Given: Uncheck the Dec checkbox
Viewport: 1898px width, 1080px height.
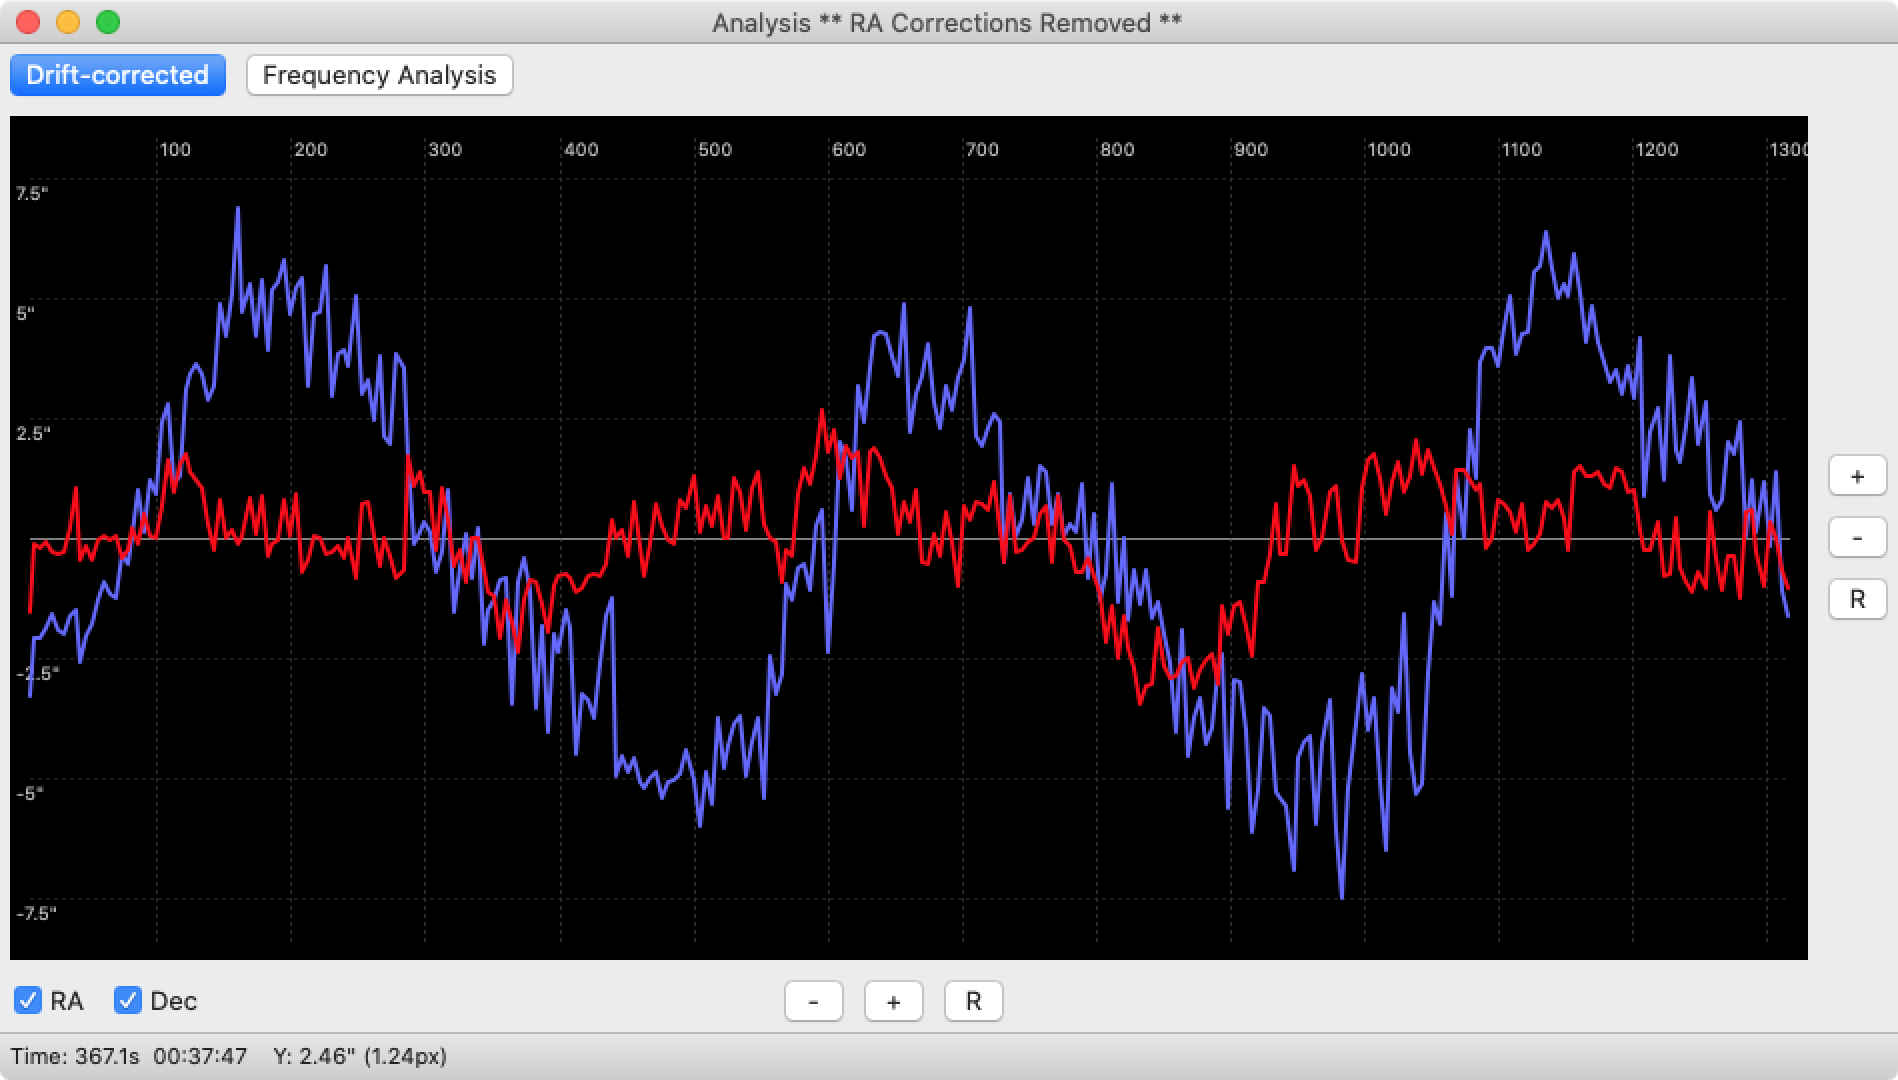Looking at the screenshot, I should tap(128, 1000).
